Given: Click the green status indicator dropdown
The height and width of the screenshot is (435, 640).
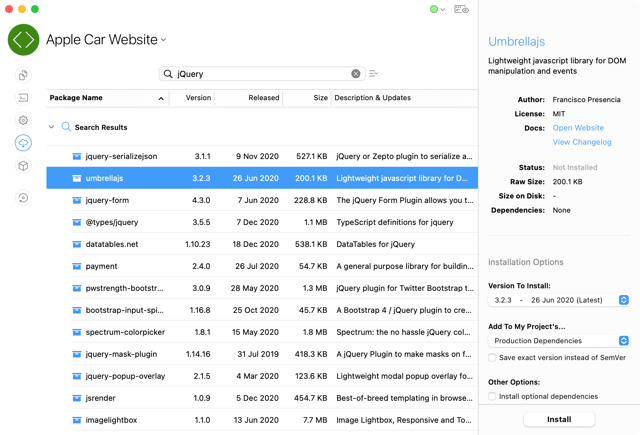Looking at the screenshot, I should tap(437, 9).
